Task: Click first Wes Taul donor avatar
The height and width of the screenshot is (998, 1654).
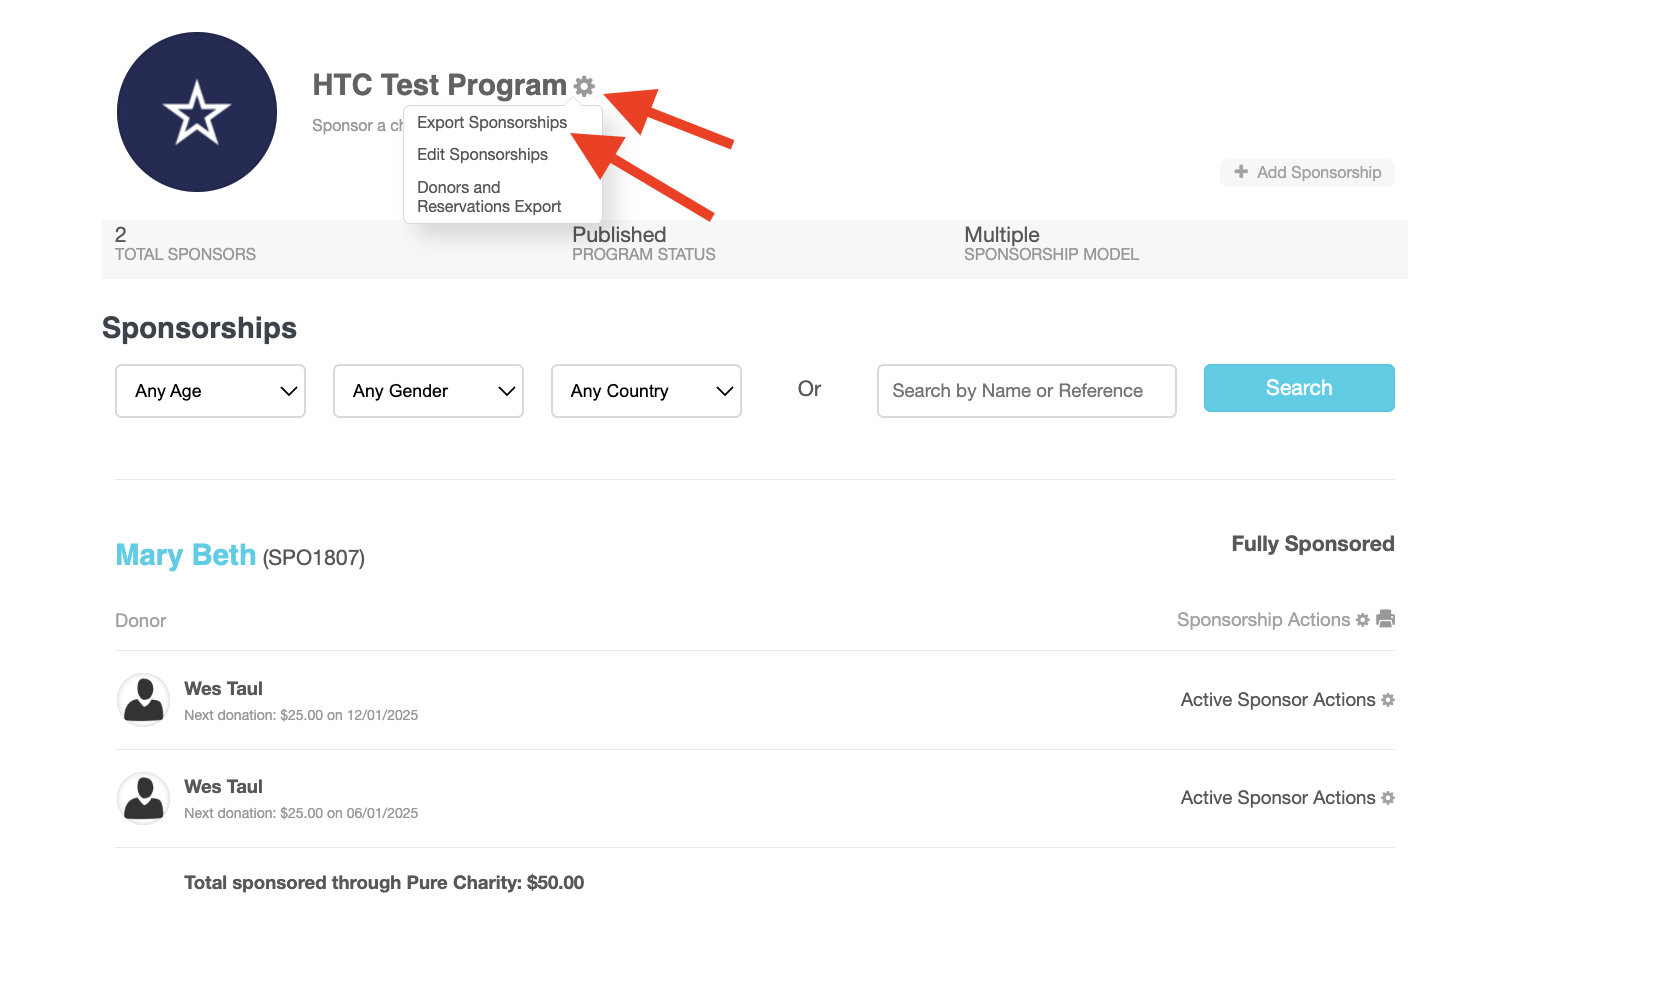Action: point(144,699)
